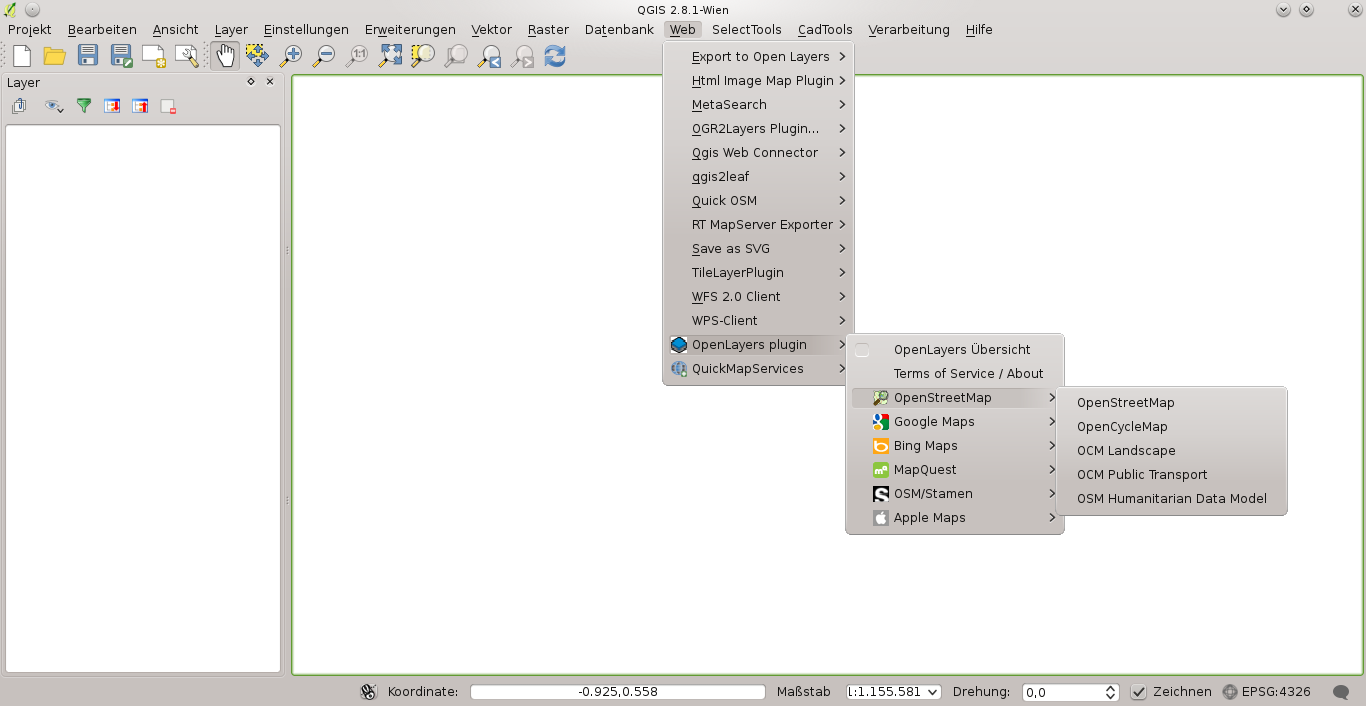
Task: Refresh the map canvas
Action: [555, 56]
